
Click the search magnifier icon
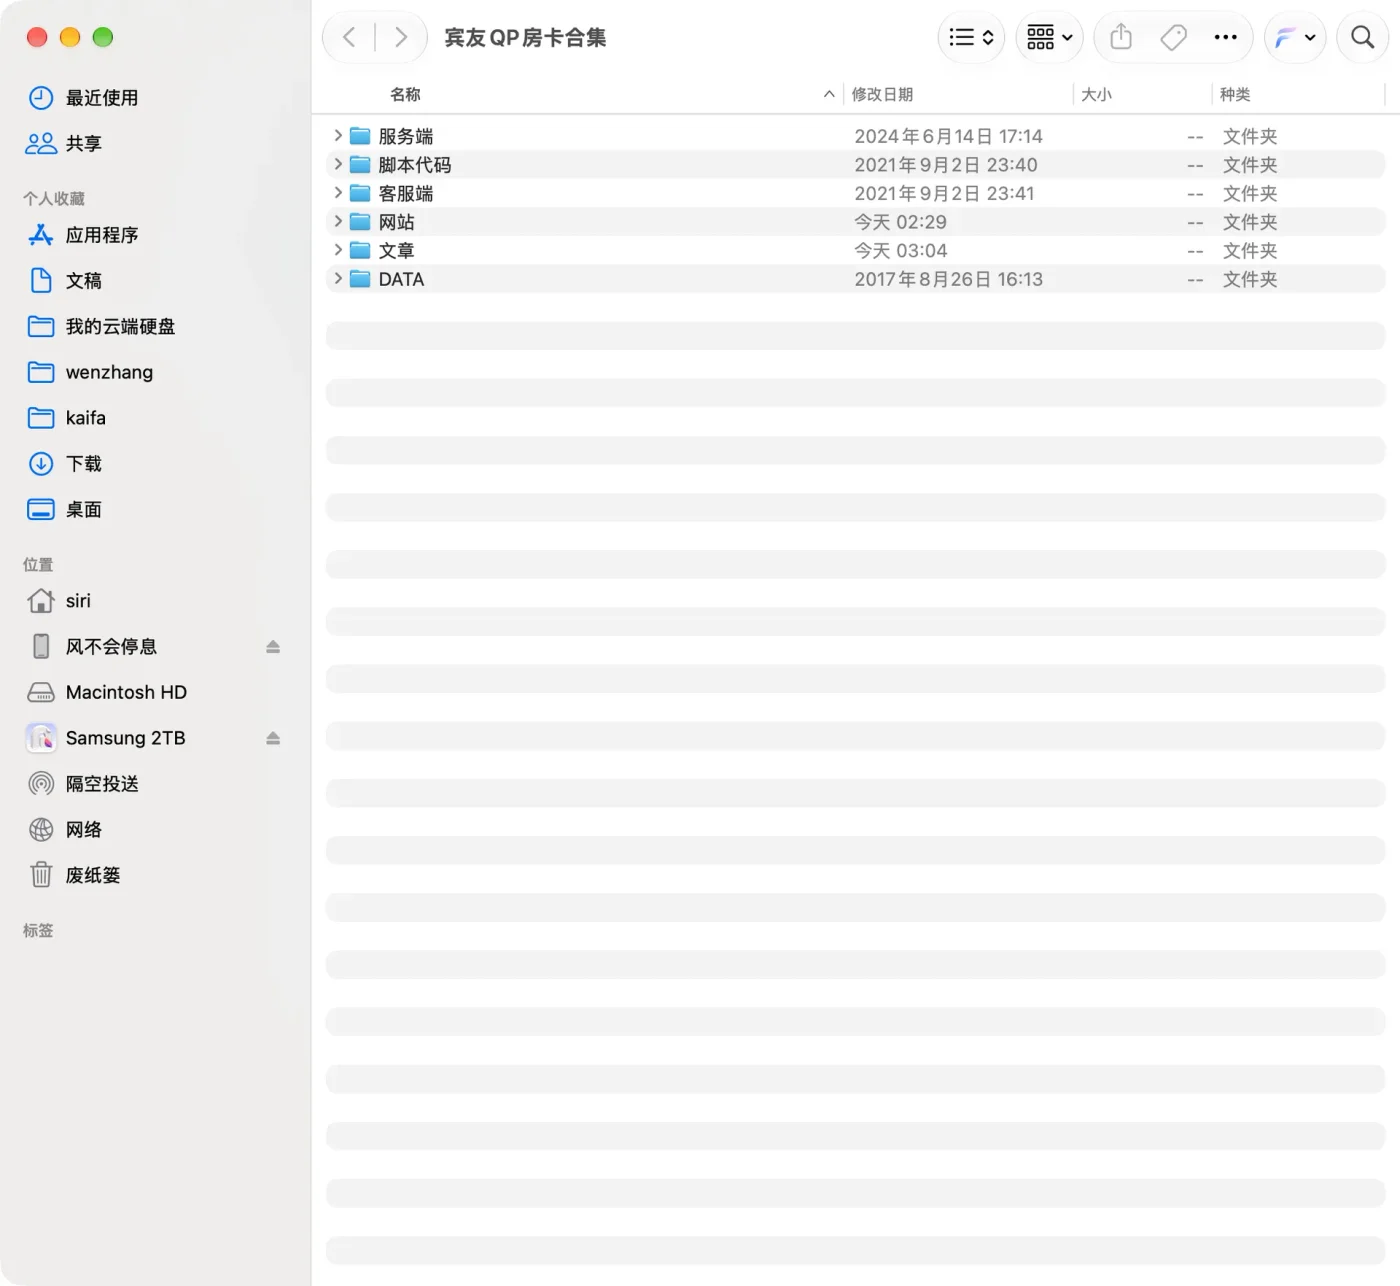[x=1362, y=37]
